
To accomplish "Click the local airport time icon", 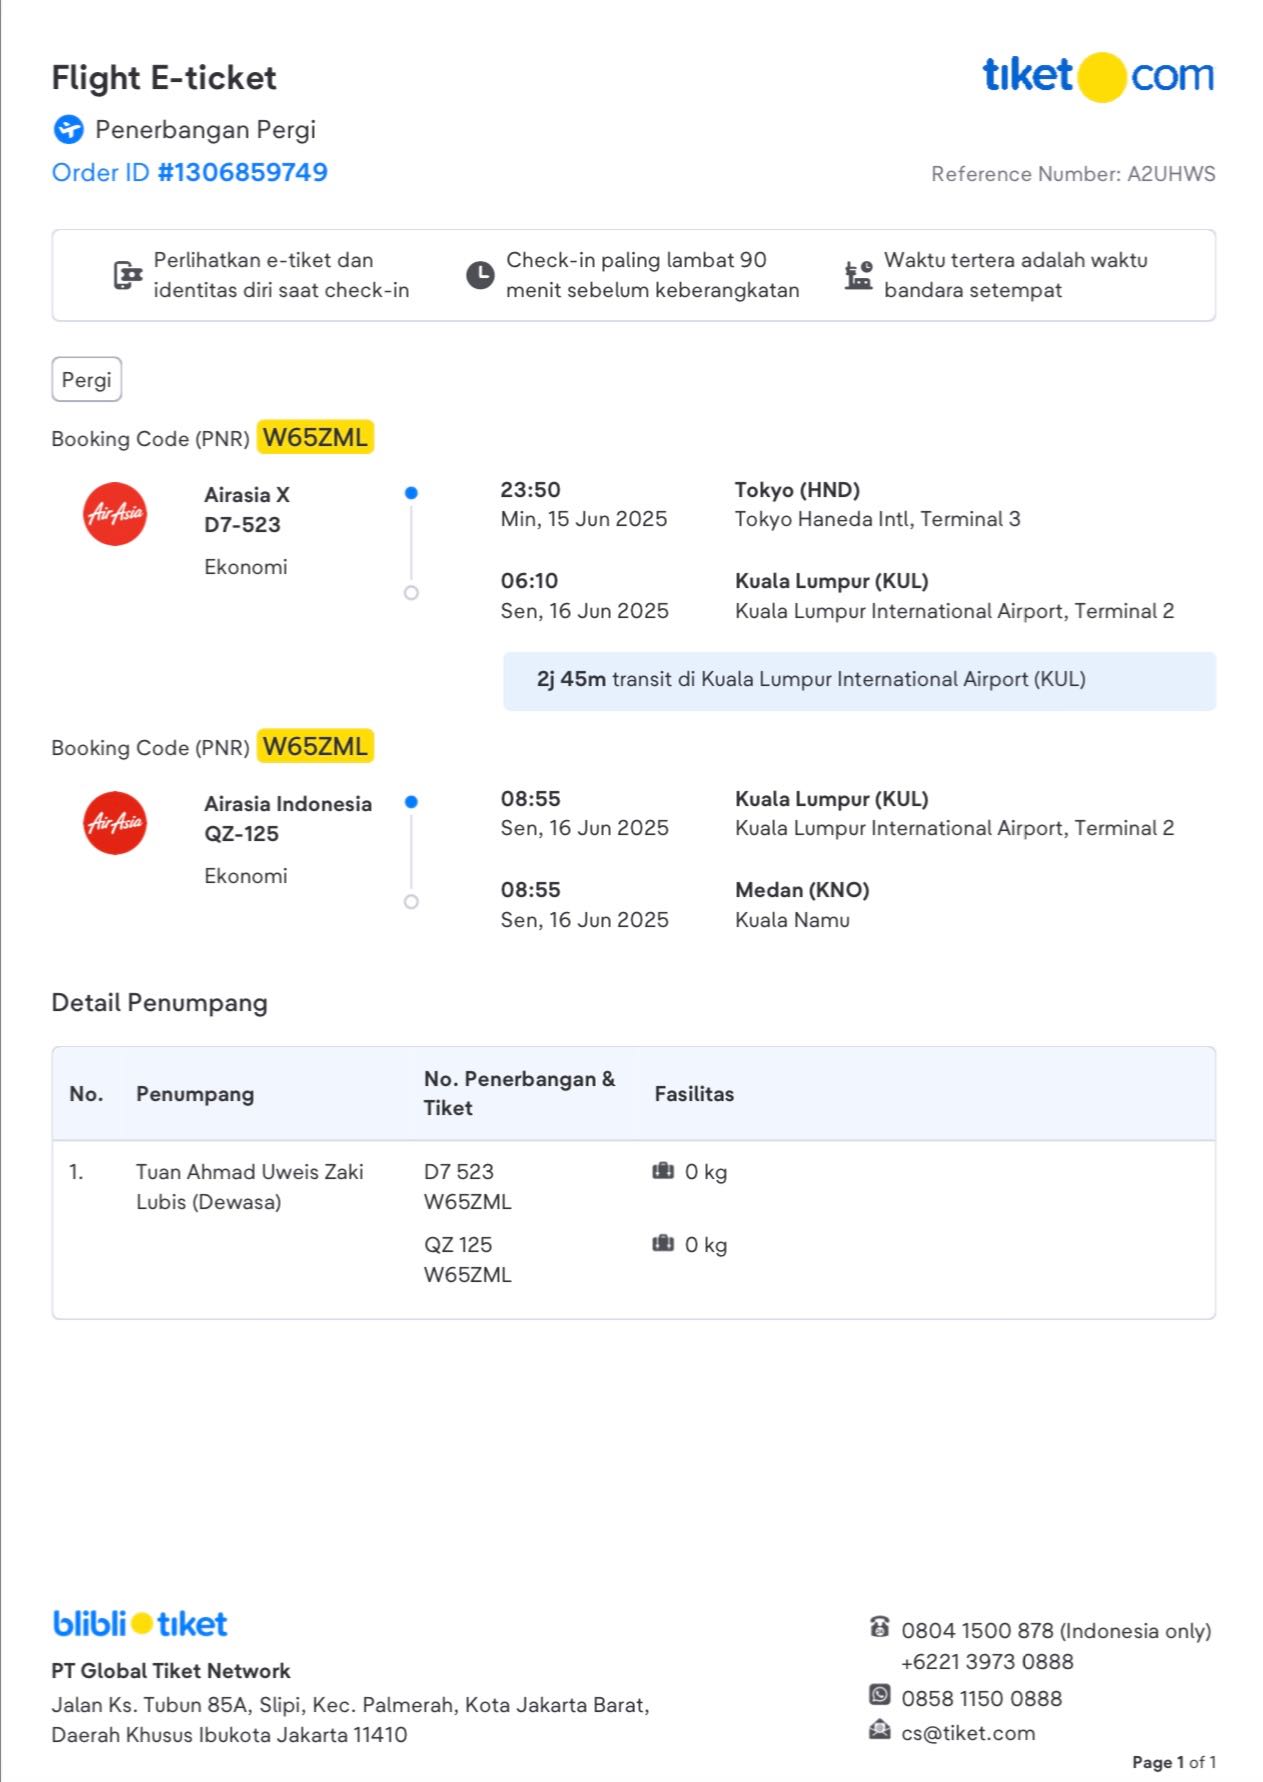I will [858, 275].
